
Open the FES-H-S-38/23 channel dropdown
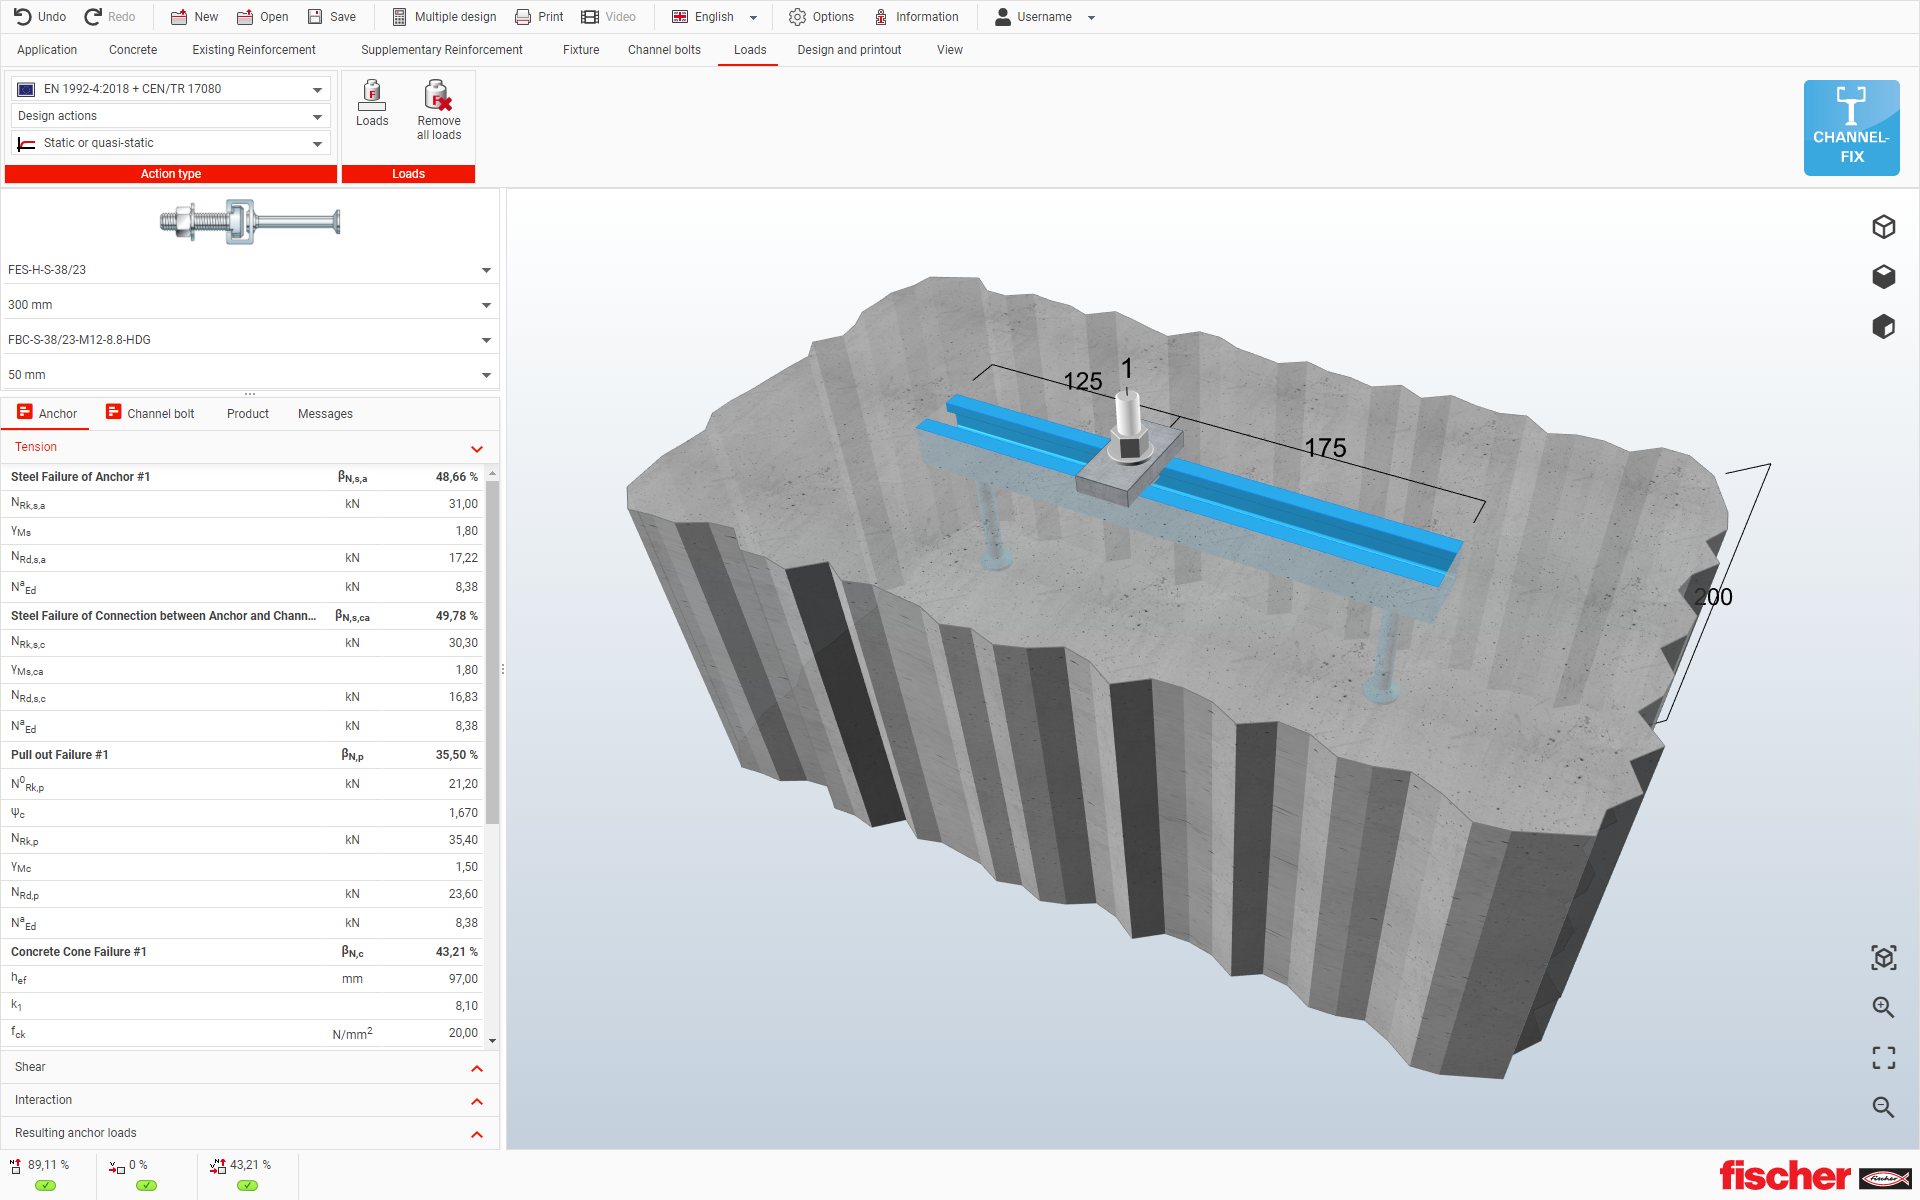pos(486,270)
